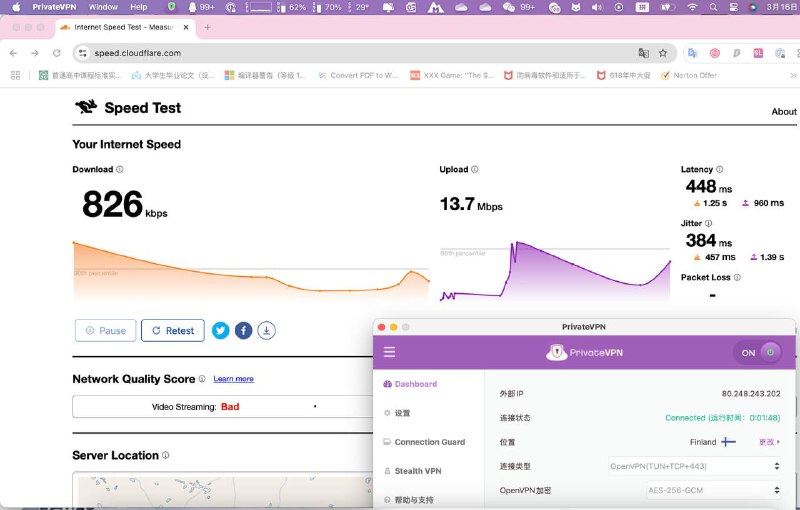Click the translate page icon in address bar
Image resolution: width=800 pixels, height=510 pixels.
[644, 53]
